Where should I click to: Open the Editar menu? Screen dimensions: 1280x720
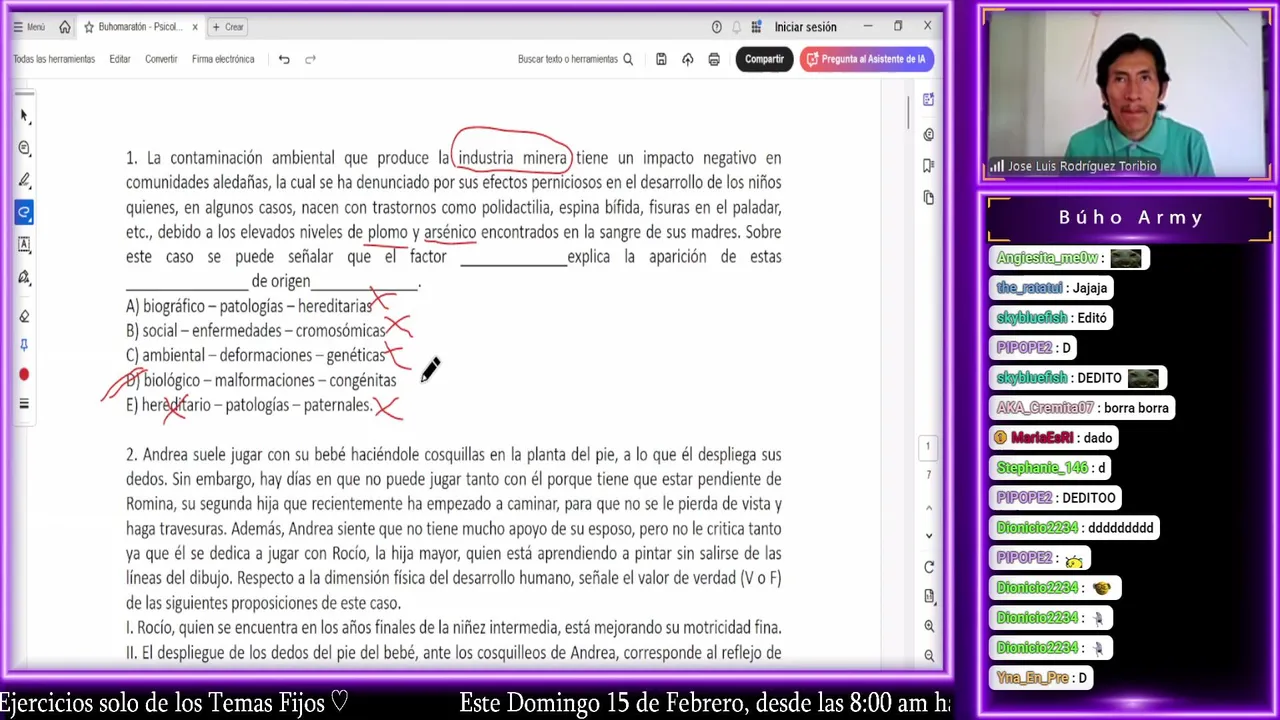[120, 59]
